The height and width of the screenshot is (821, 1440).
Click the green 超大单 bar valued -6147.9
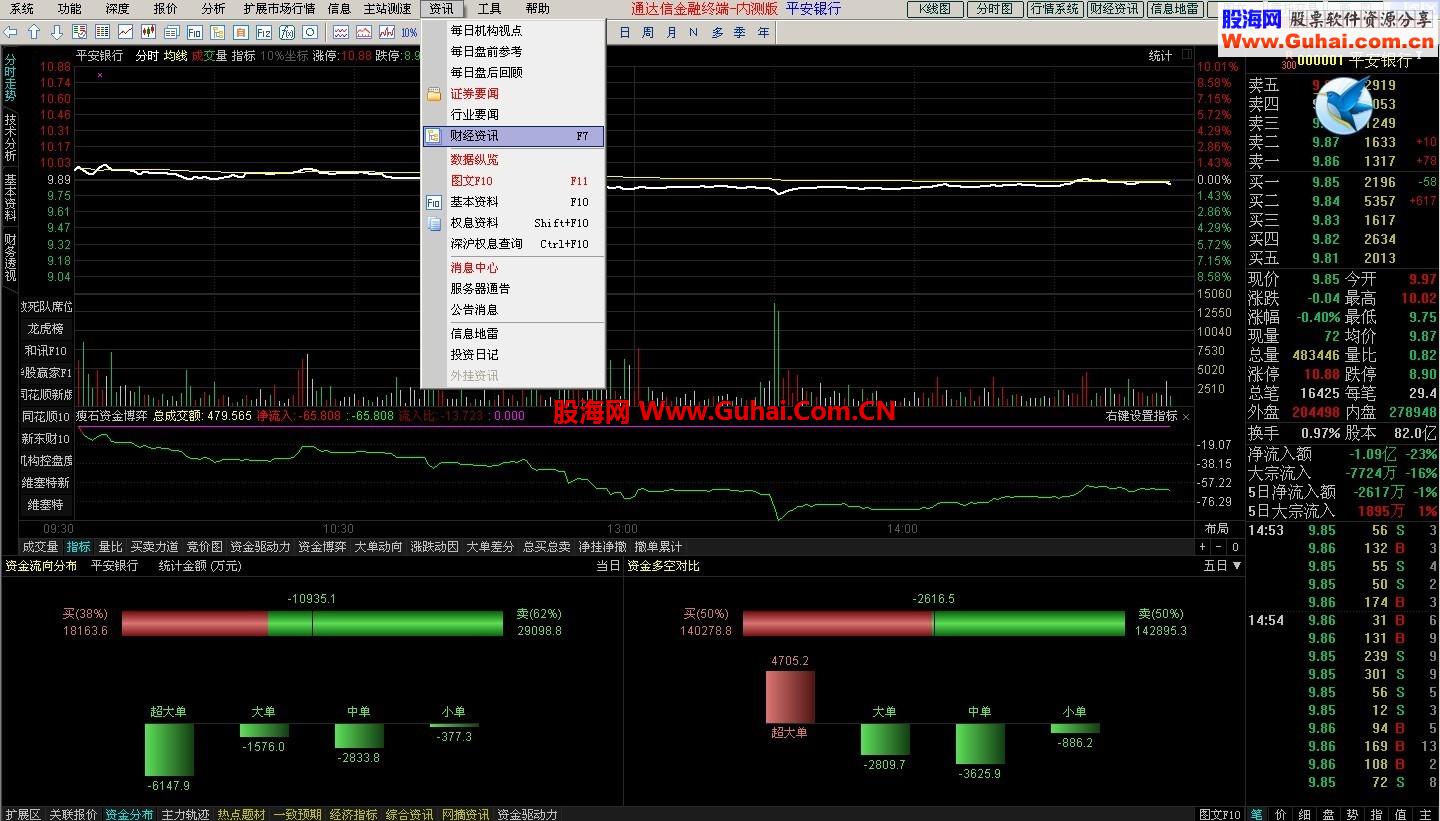click(x=169, y=750)
